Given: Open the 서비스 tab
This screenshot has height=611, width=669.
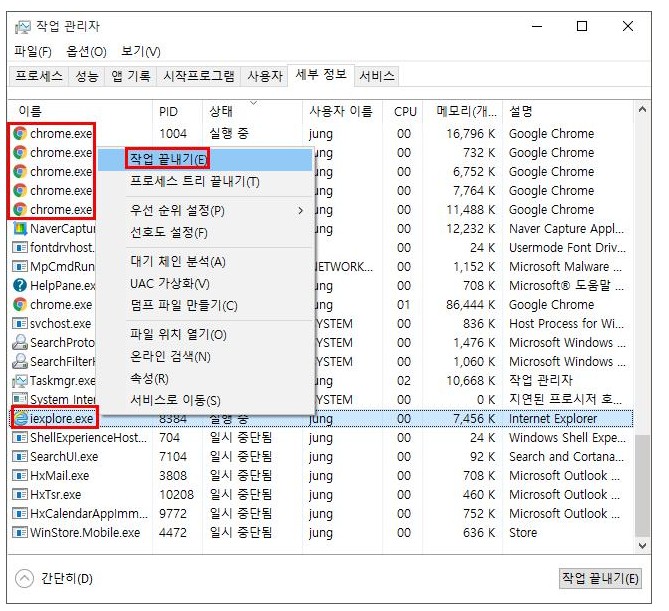Looking at the screenshot, I should pyautogui.click(x=377, y=76).
